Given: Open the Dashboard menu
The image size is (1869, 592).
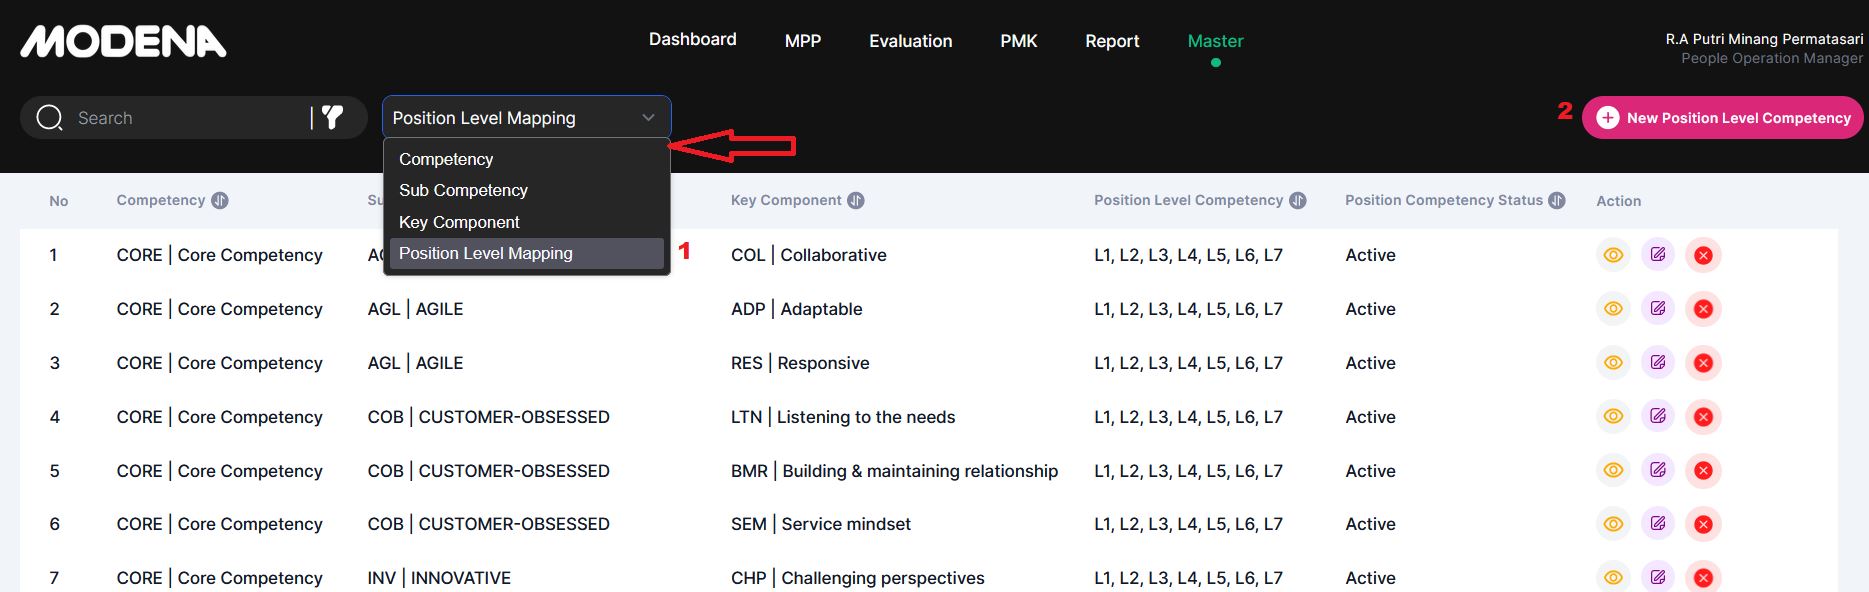Looking at the screenshot, I should (692, 40).
